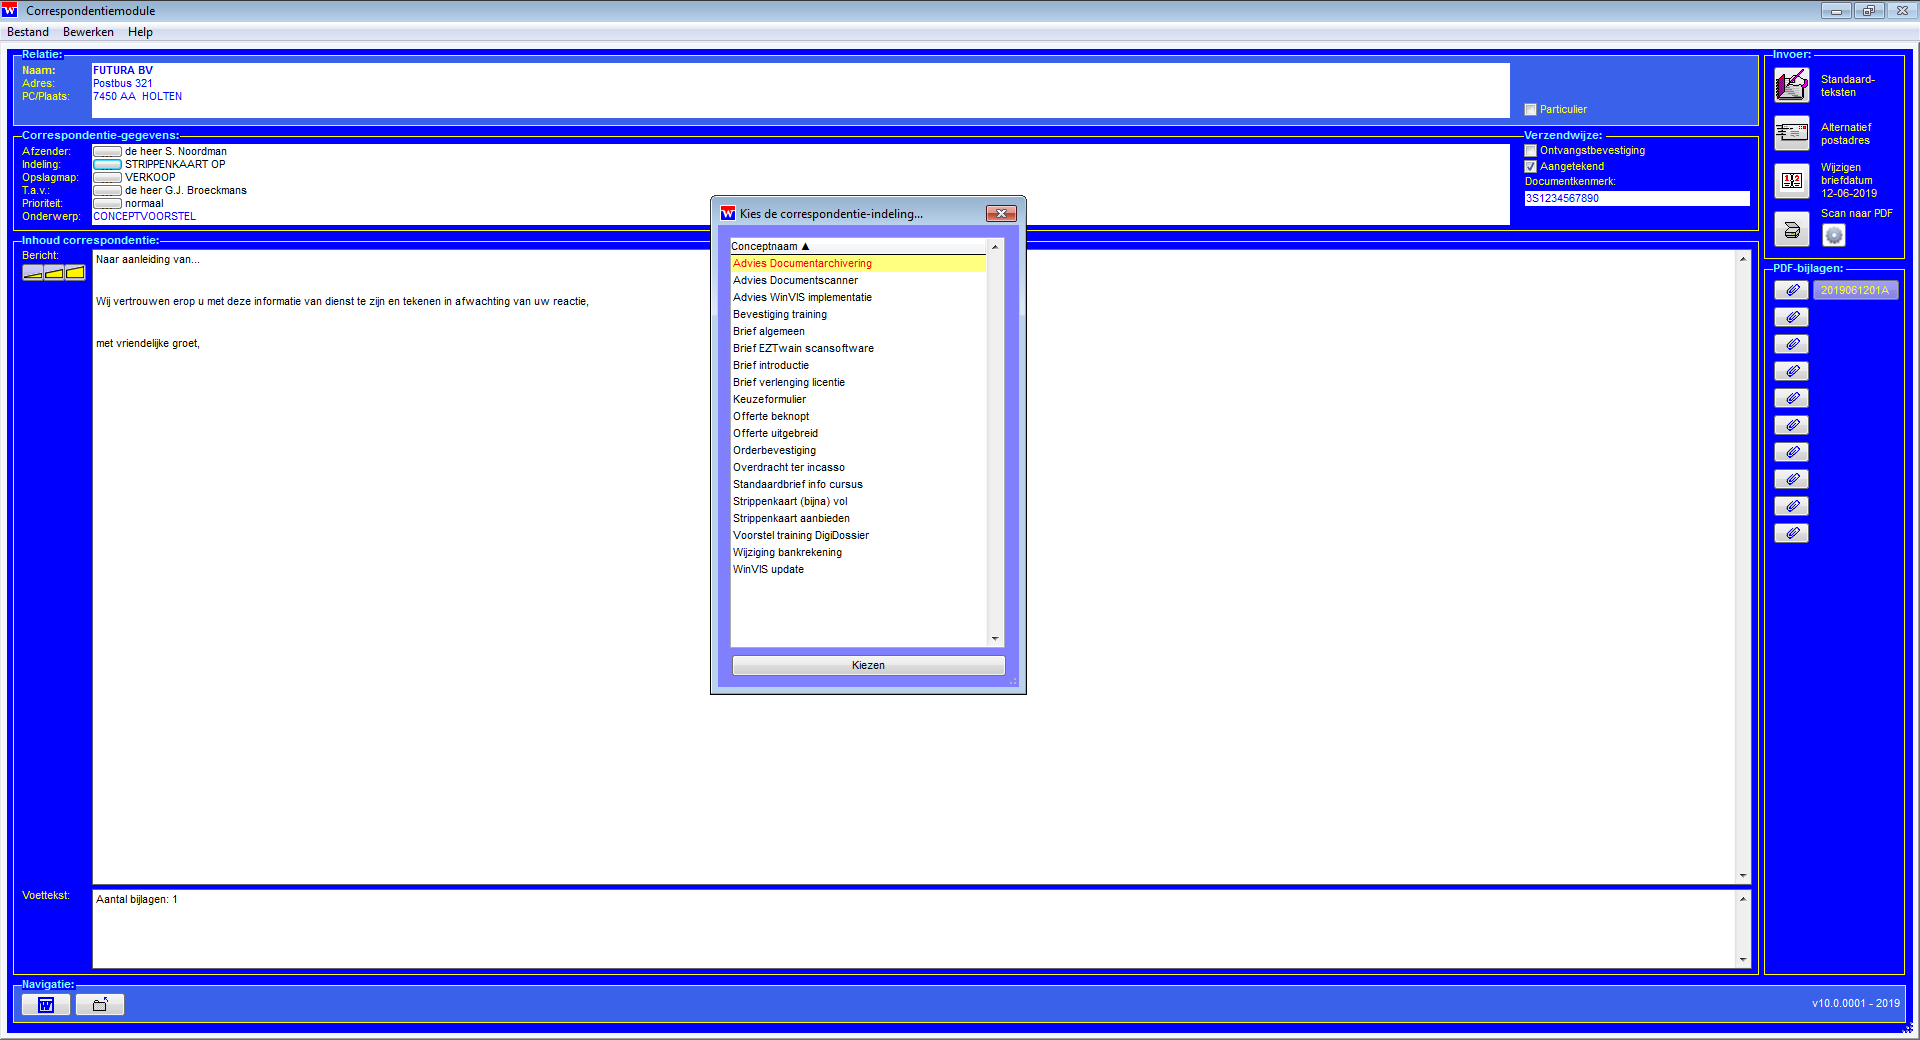The height and width of the screenshot is (1040, 1920).
Task: Select Strippenkaart (bijna) vol
Action: (858, 502)
